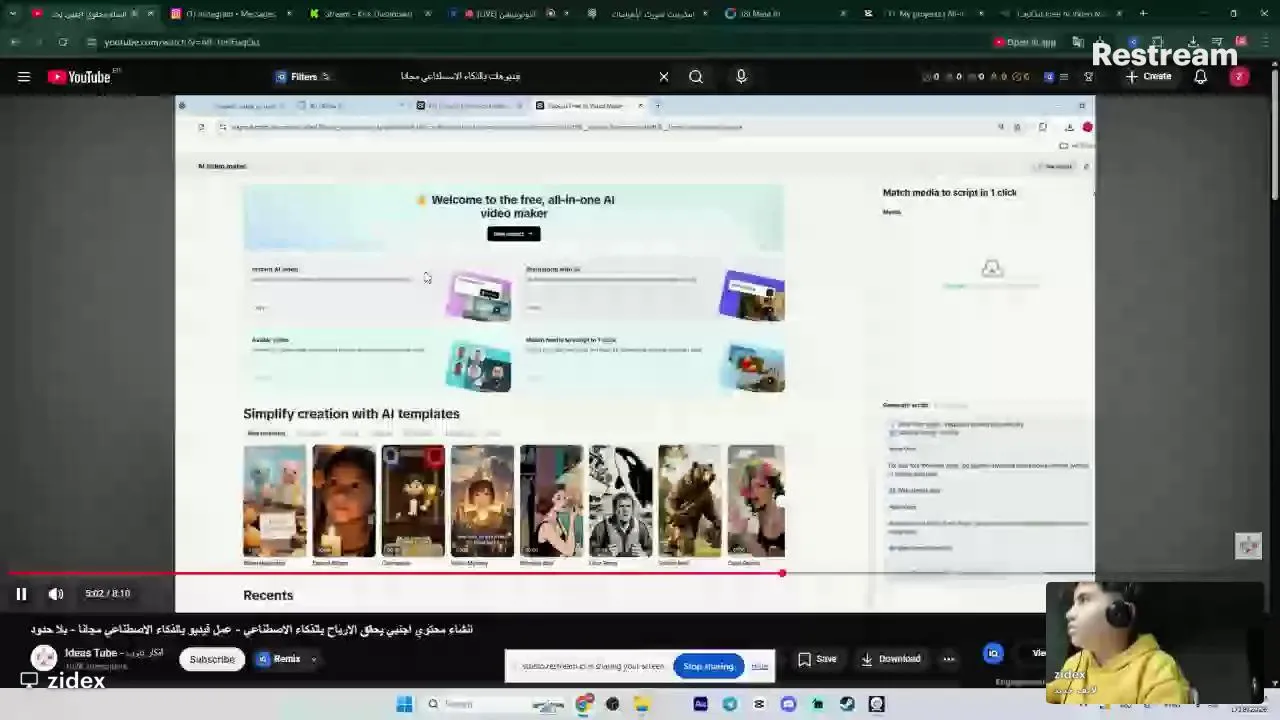The height and width of the screenshot is (720, 1280).
Task: Click the red playhead on the progress bar
Action: pos(782,574)
